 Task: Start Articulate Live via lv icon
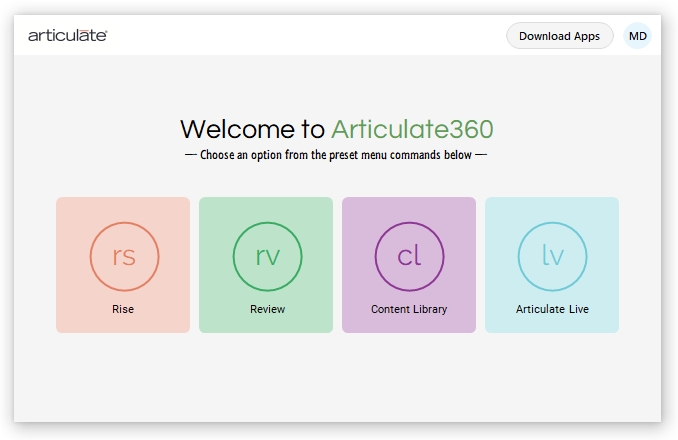click(552, 256)
